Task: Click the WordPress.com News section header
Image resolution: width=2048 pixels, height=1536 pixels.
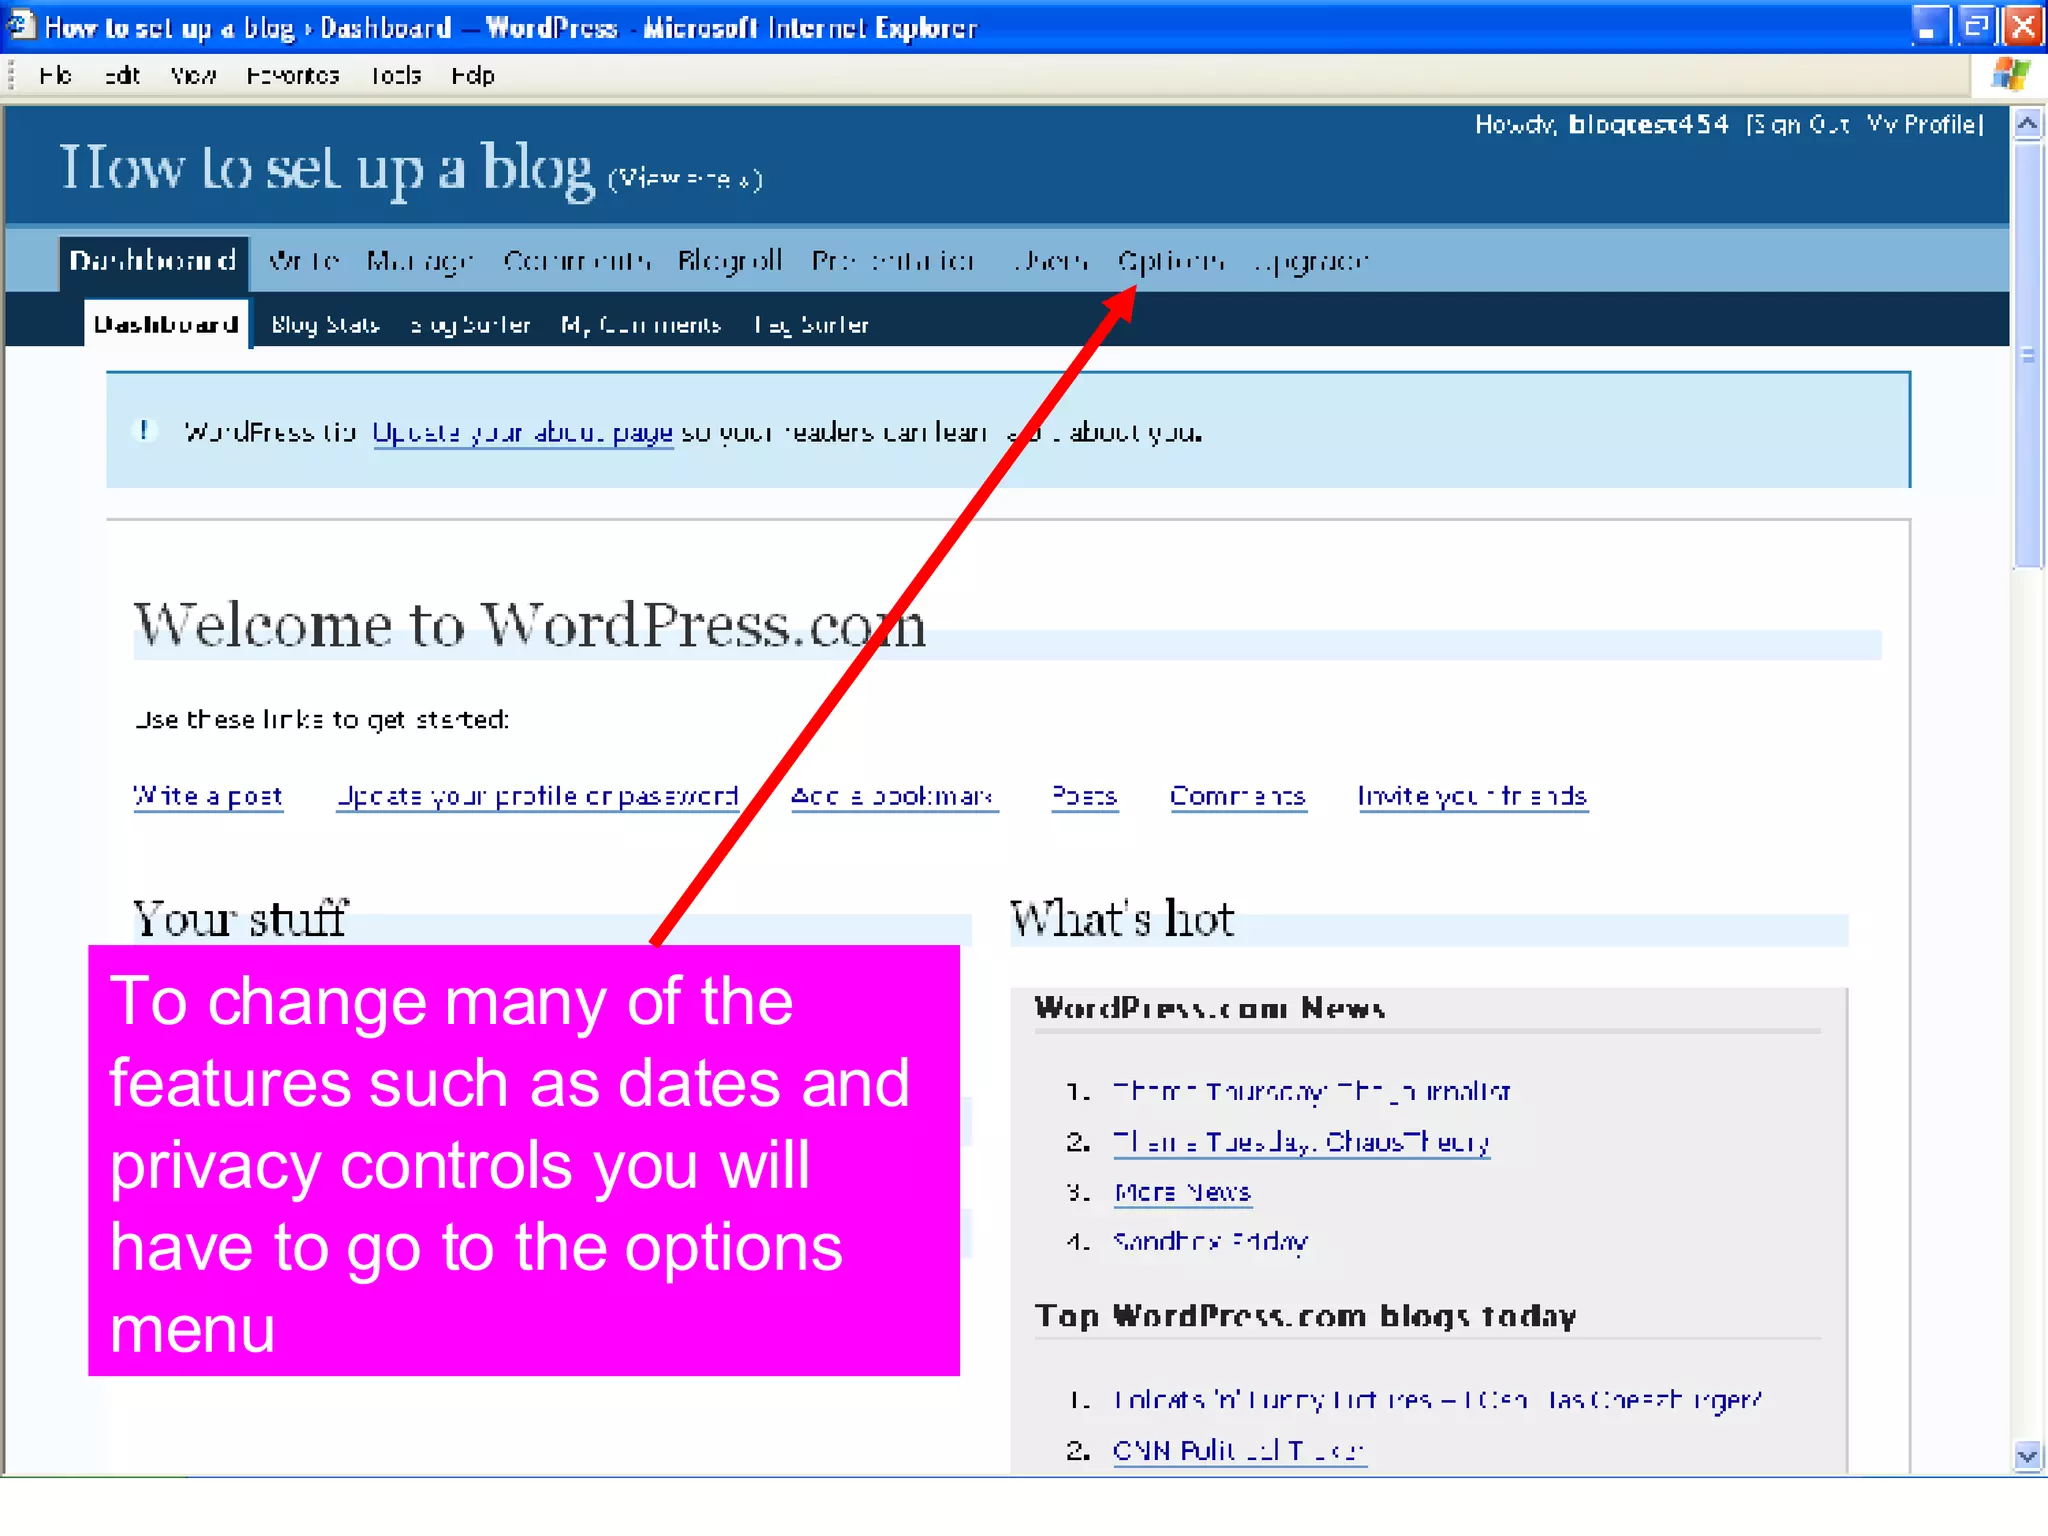Action: click(x=1210, y=1008)
